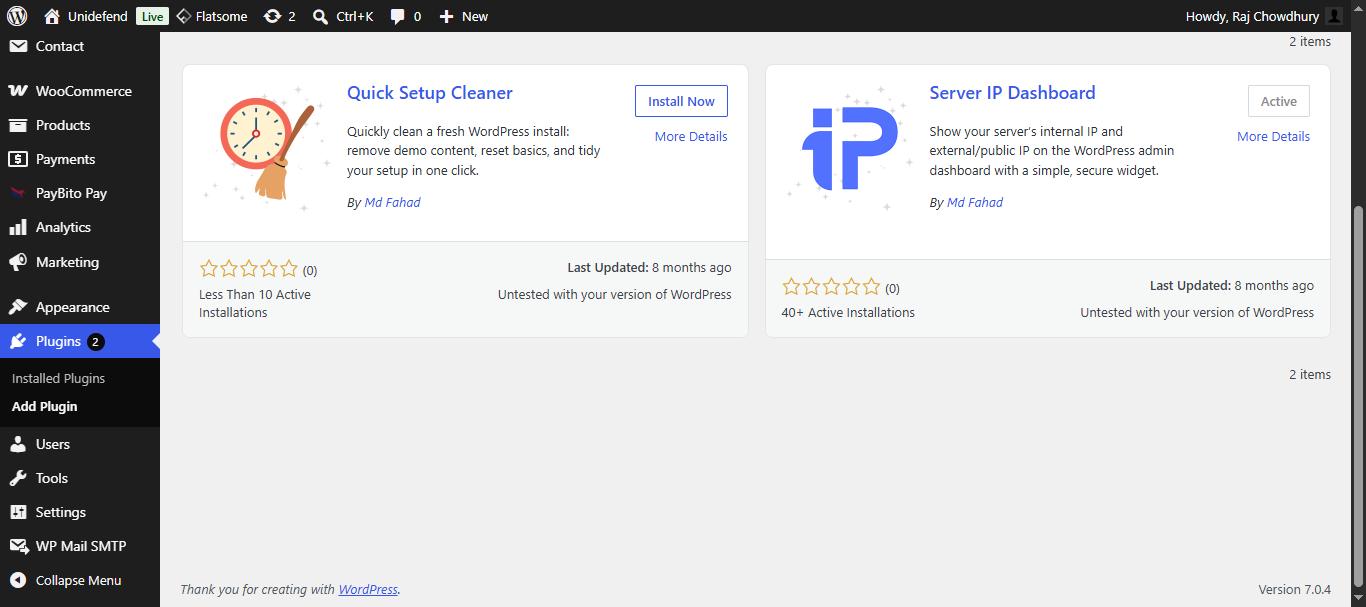This screenshot has height=607, width=1366.
Task: Click the '40+ Active Installations' text
Action: tap(848, 312)
